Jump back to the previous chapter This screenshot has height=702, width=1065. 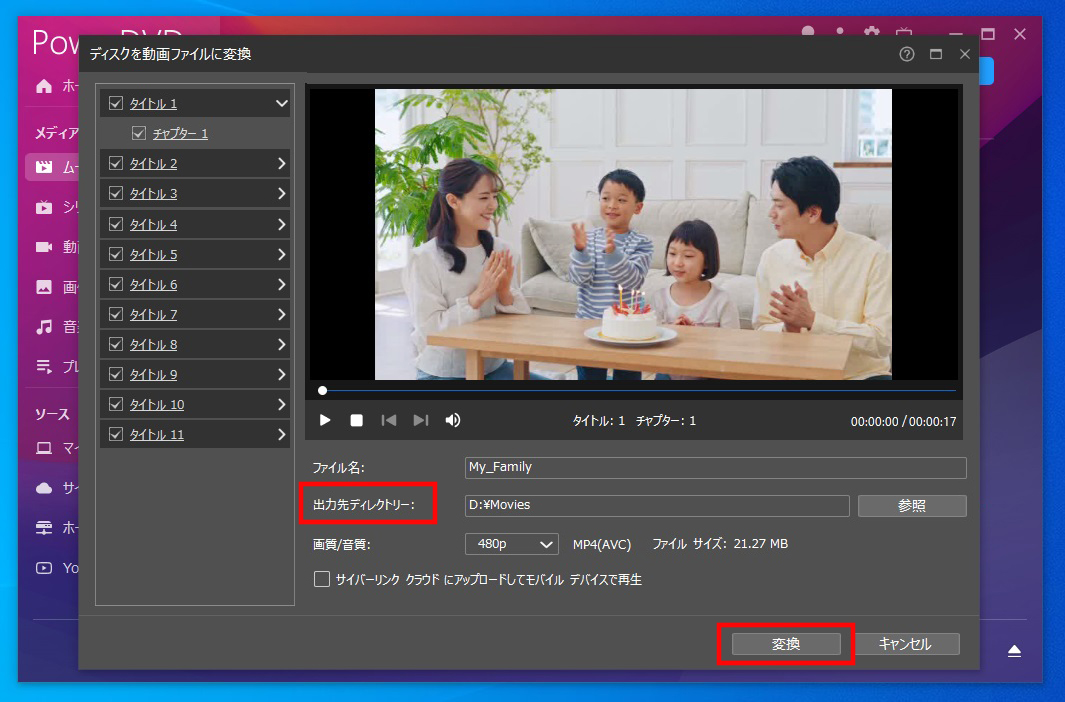[388, 420]
